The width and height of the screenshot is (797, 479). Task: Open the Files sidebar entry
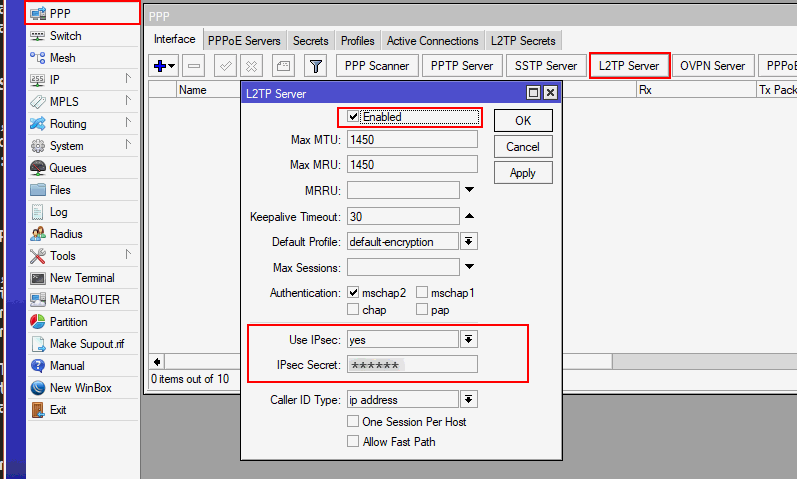[60, 190]
